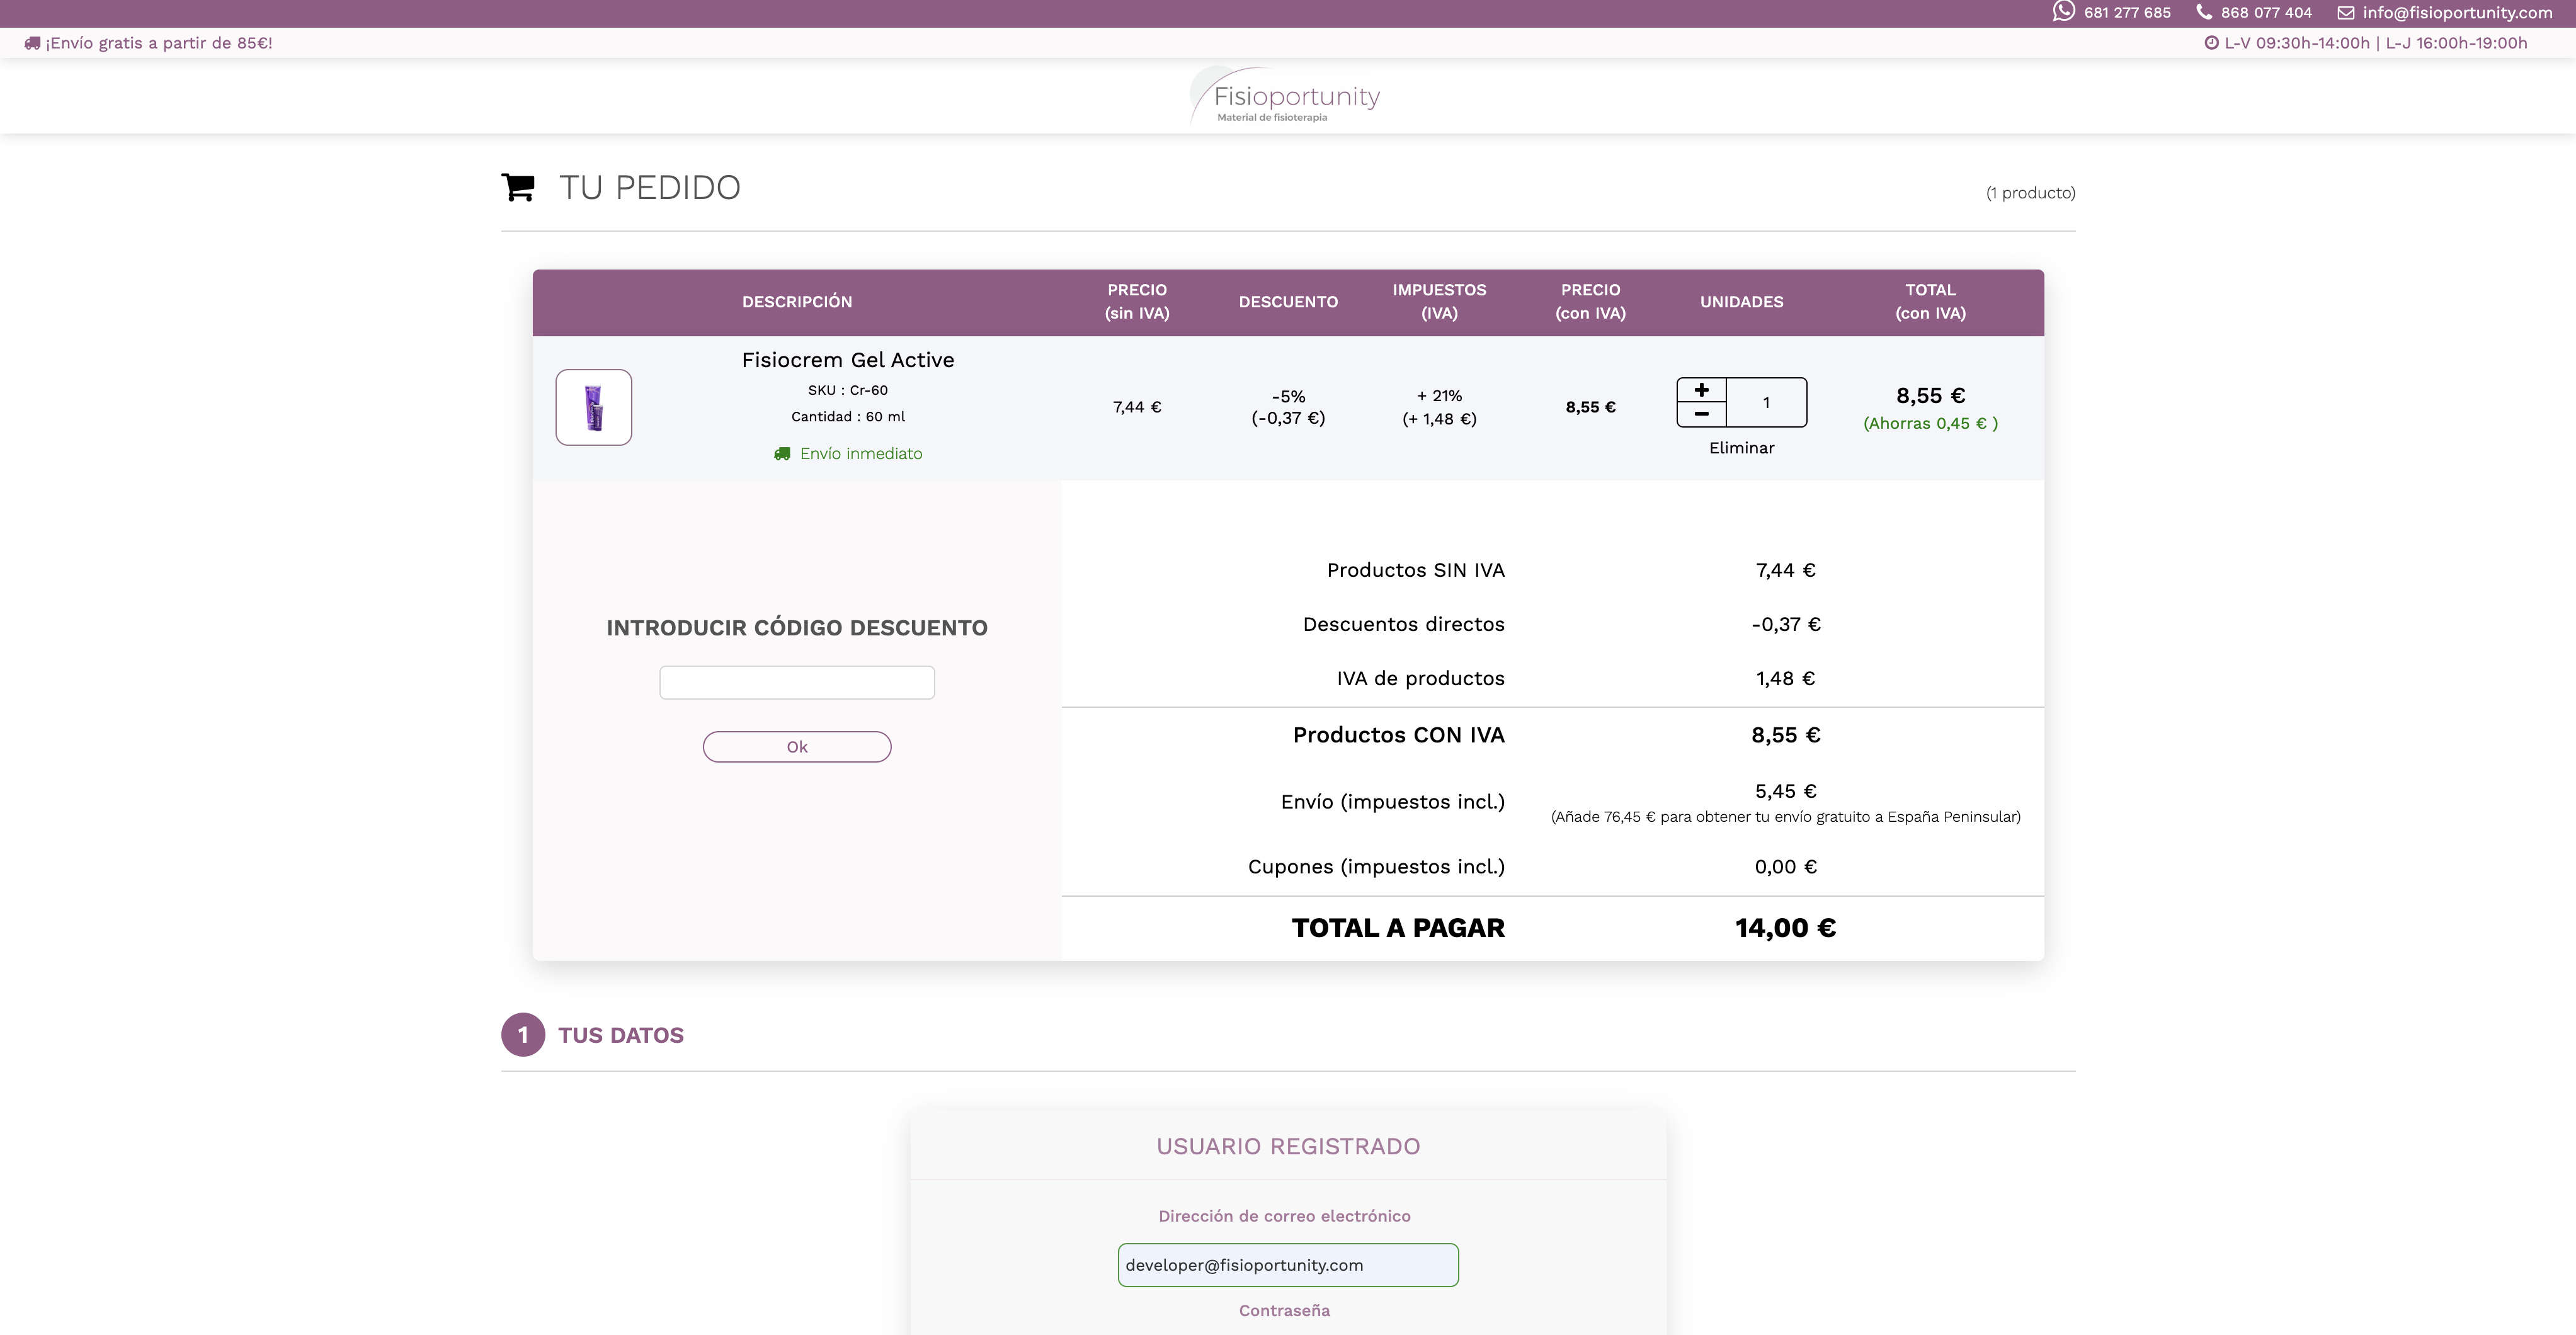This screenshot has height=1335, width=2576.
Task: Click the Ahorras 0,45 € text
Action: tap(1931, 423)
